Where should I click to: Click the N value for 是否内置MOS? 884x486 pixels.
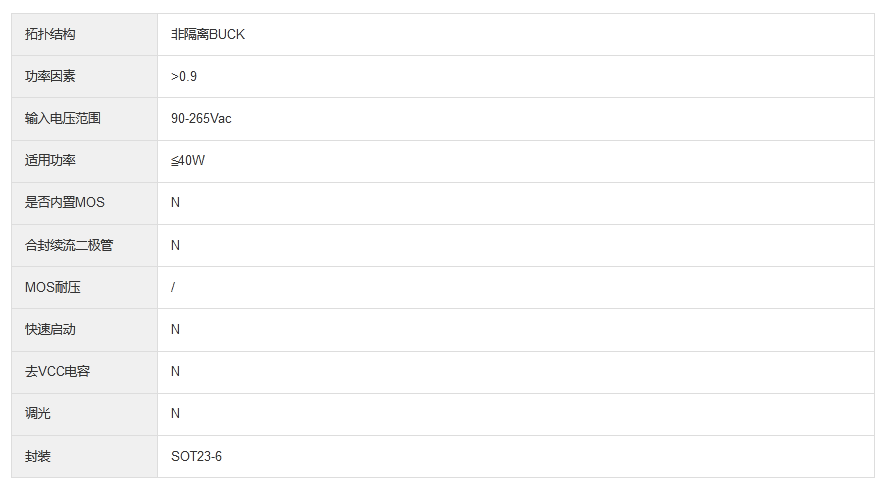pyautogui.click(x=176, y=202)
